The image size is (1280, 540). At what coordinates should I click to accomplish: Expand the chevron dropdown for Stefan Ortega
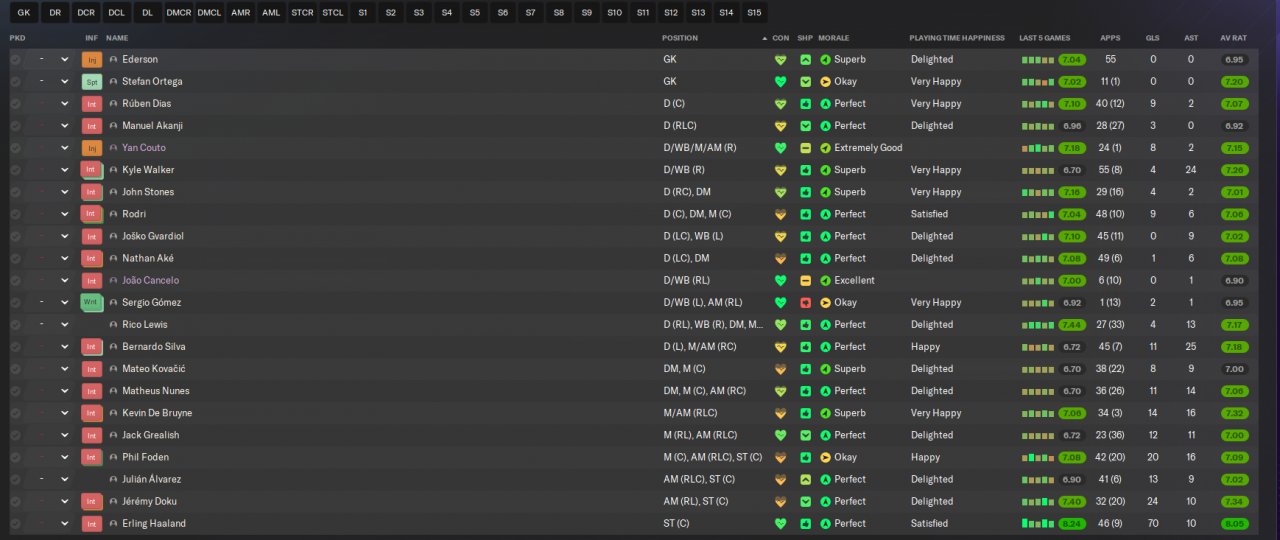65,82
